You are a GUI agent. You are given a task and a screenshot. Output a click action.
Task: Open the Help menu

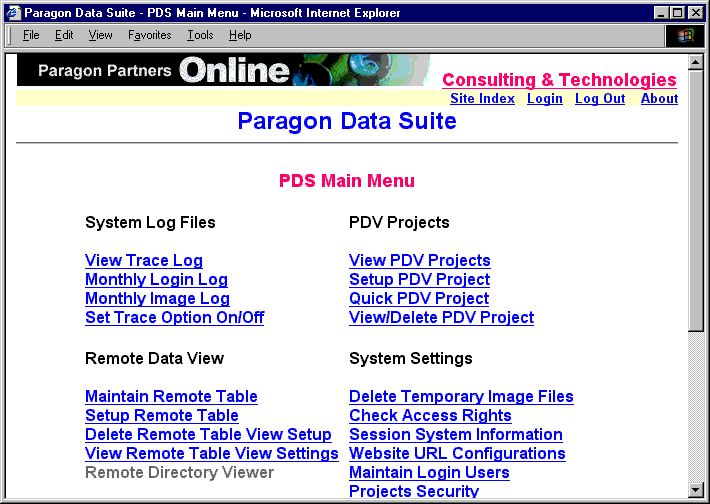click(240, 35)
